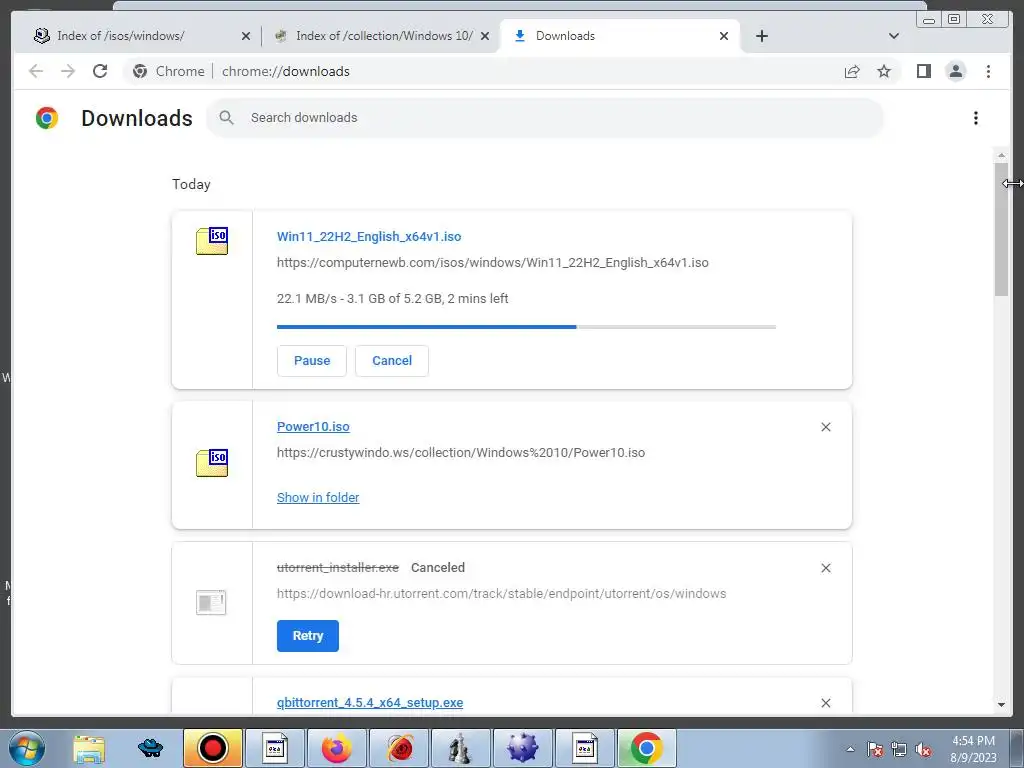Click the crustywindo.ws source URL

[460, 453]
